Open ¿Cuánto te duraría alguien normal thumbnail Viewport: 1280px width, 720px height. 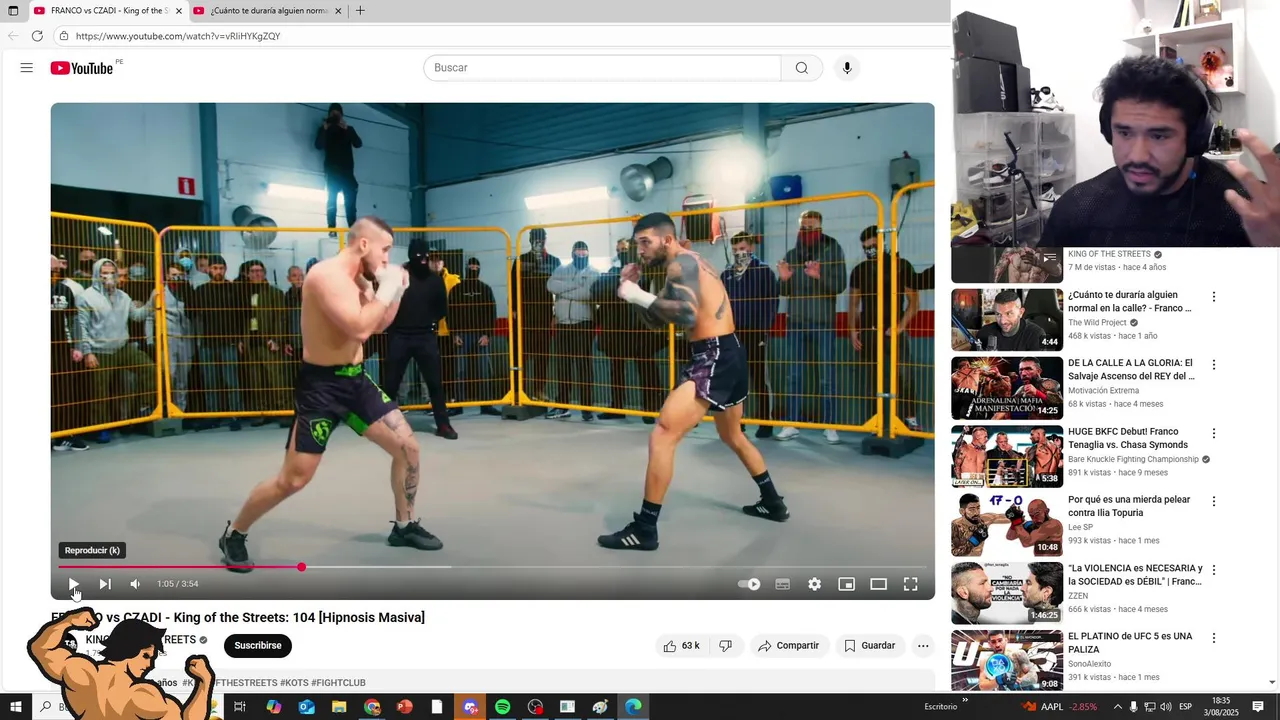[1007, 319]
